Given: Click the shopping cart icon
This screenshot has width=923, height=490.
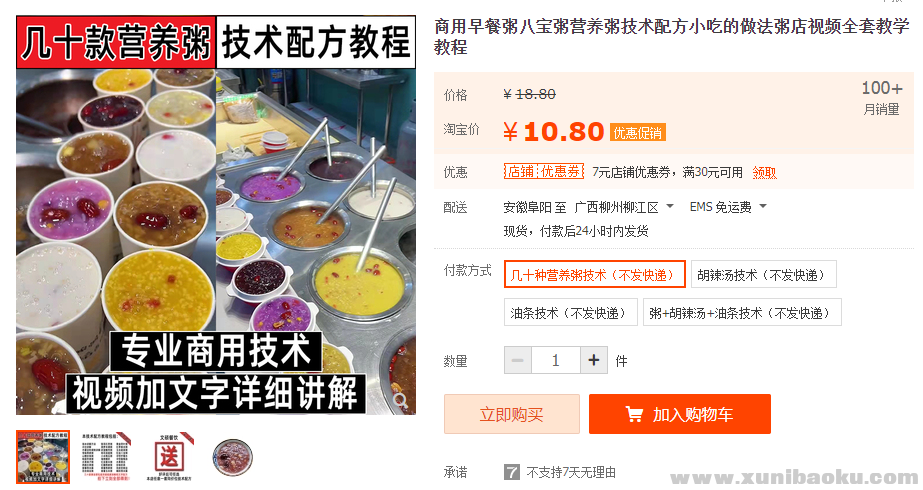Looking at the screenshot, I should (x=634, y=414).
